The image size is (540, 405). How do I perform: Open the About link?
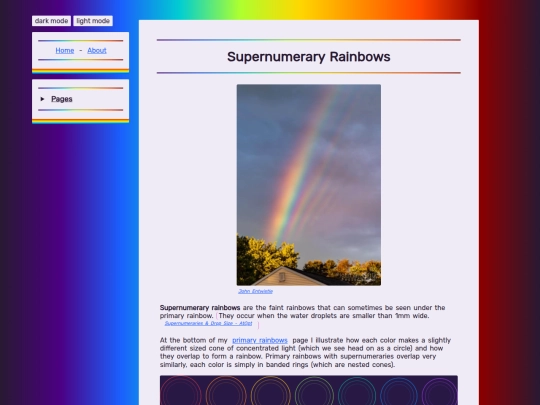click(97, 50)
